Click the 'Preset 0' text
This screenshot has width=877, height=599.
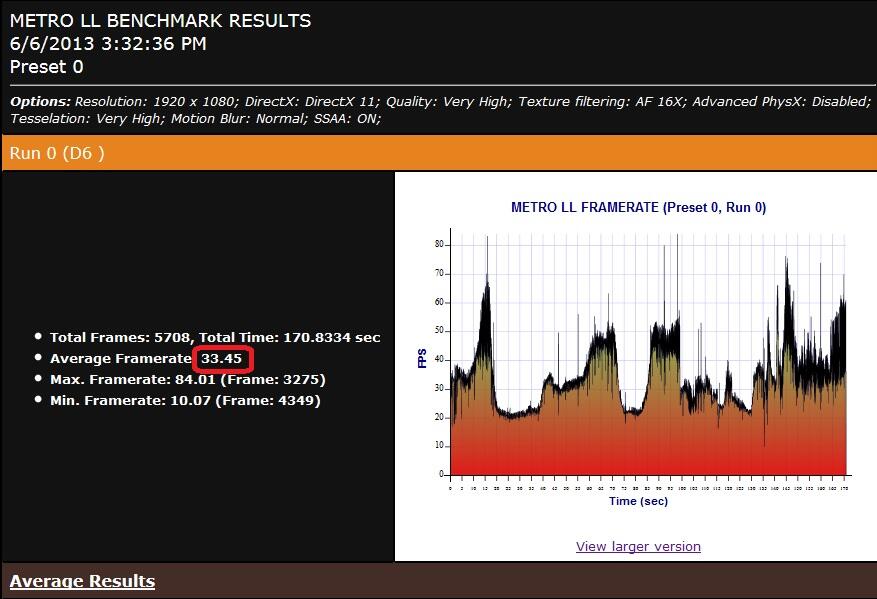(x=46, y=67)
